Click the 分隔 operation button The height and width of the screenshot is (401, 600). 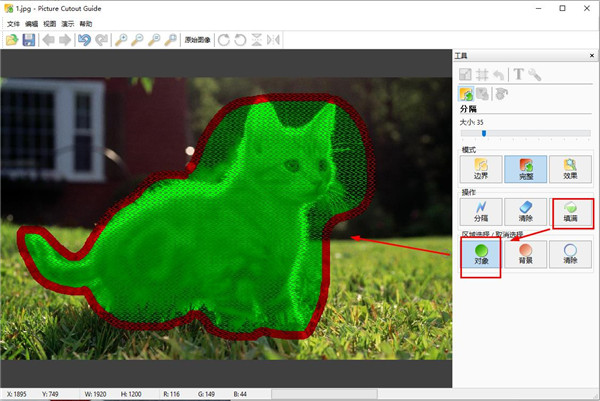click(x=479, y=210)
